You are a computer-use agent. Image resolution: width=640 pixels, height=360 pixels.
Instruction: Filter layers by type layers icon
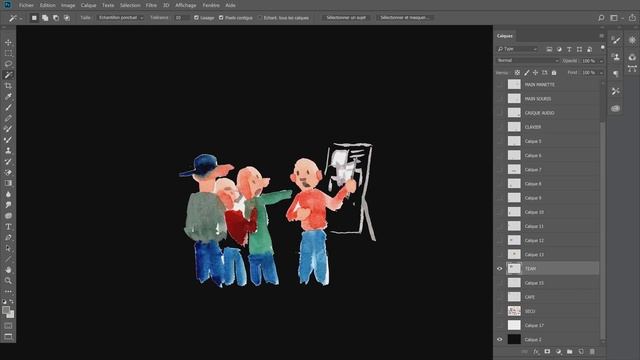pyautogui.click(x=569, y=49)
